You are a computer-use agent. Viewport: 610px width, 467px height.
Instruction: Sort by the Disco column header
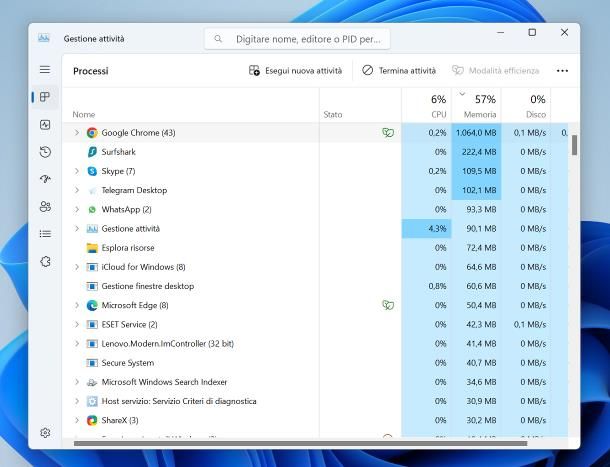(526, 105)
